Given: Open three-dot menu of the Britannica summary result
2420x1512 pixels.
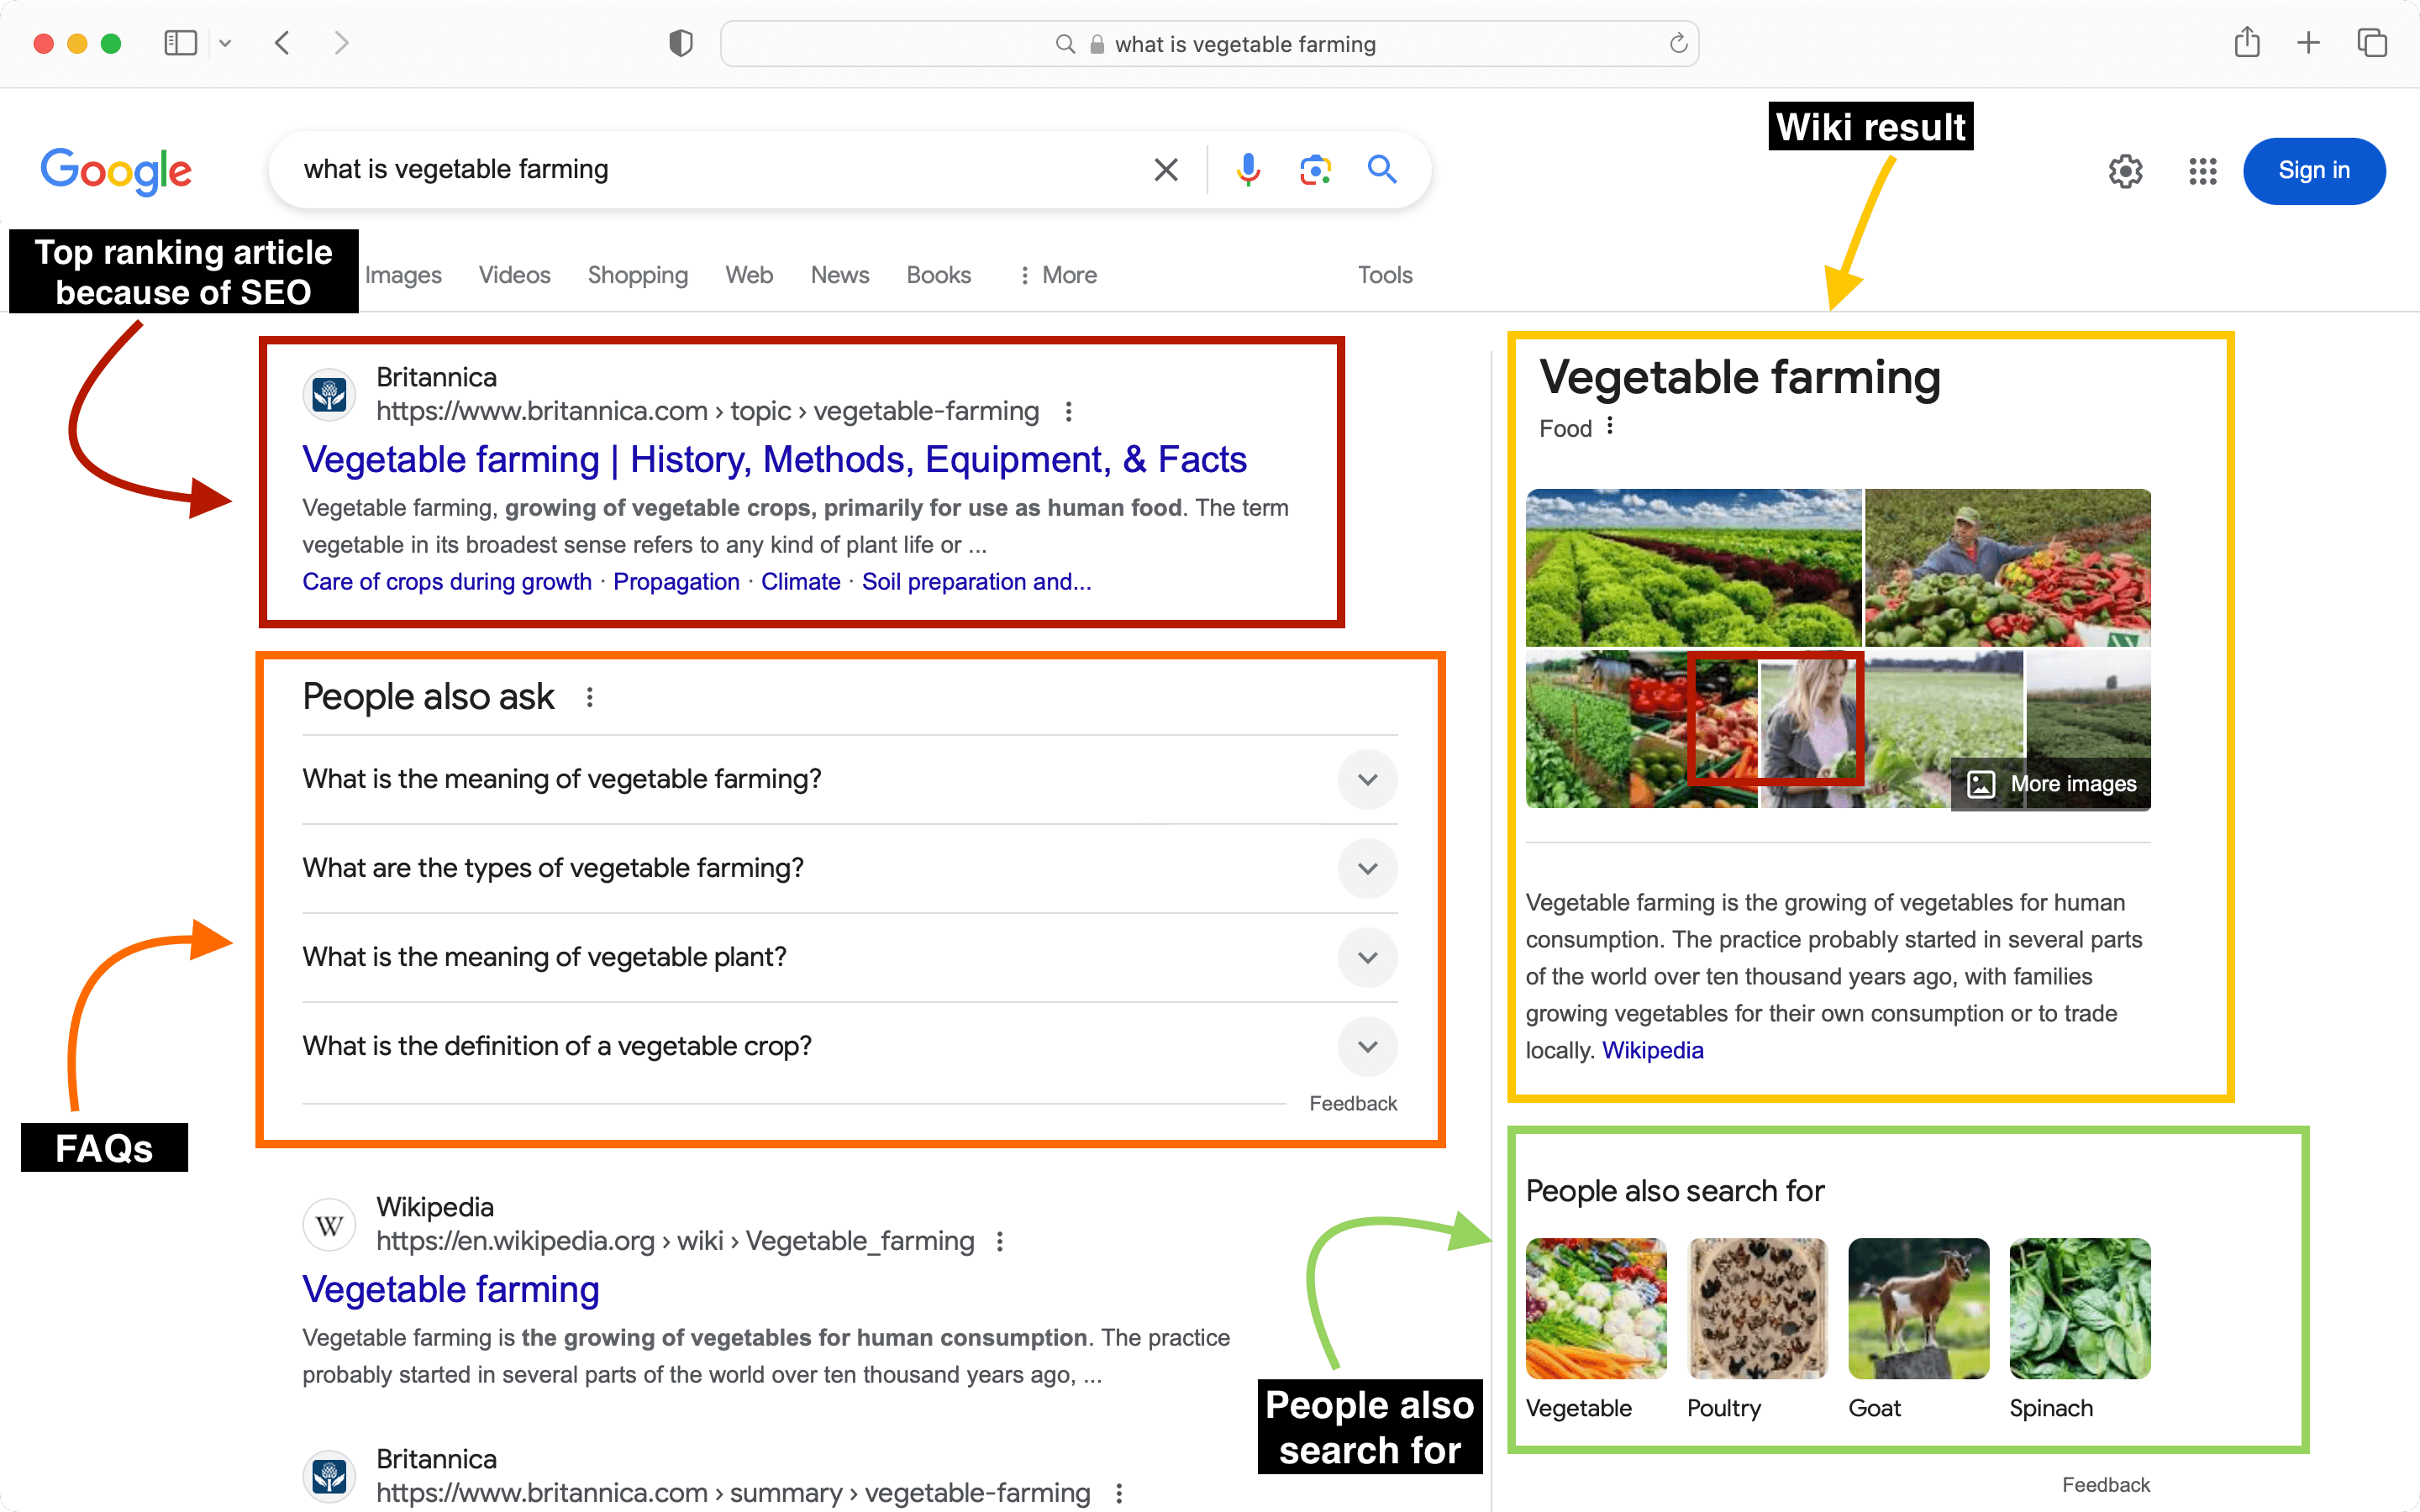Looking at the screenshot, I should tap(1119, 1493).
